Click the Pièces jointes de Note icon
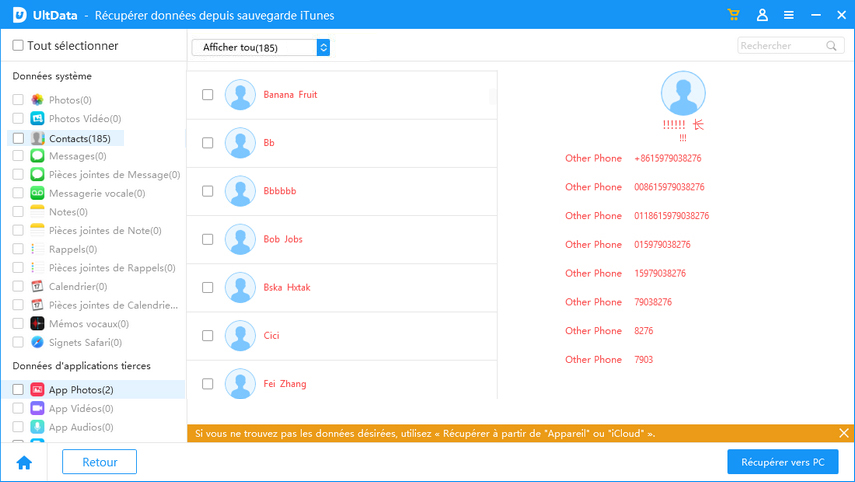Image resolution: width=855 pixels, height=482 pixels. (37, 230)
